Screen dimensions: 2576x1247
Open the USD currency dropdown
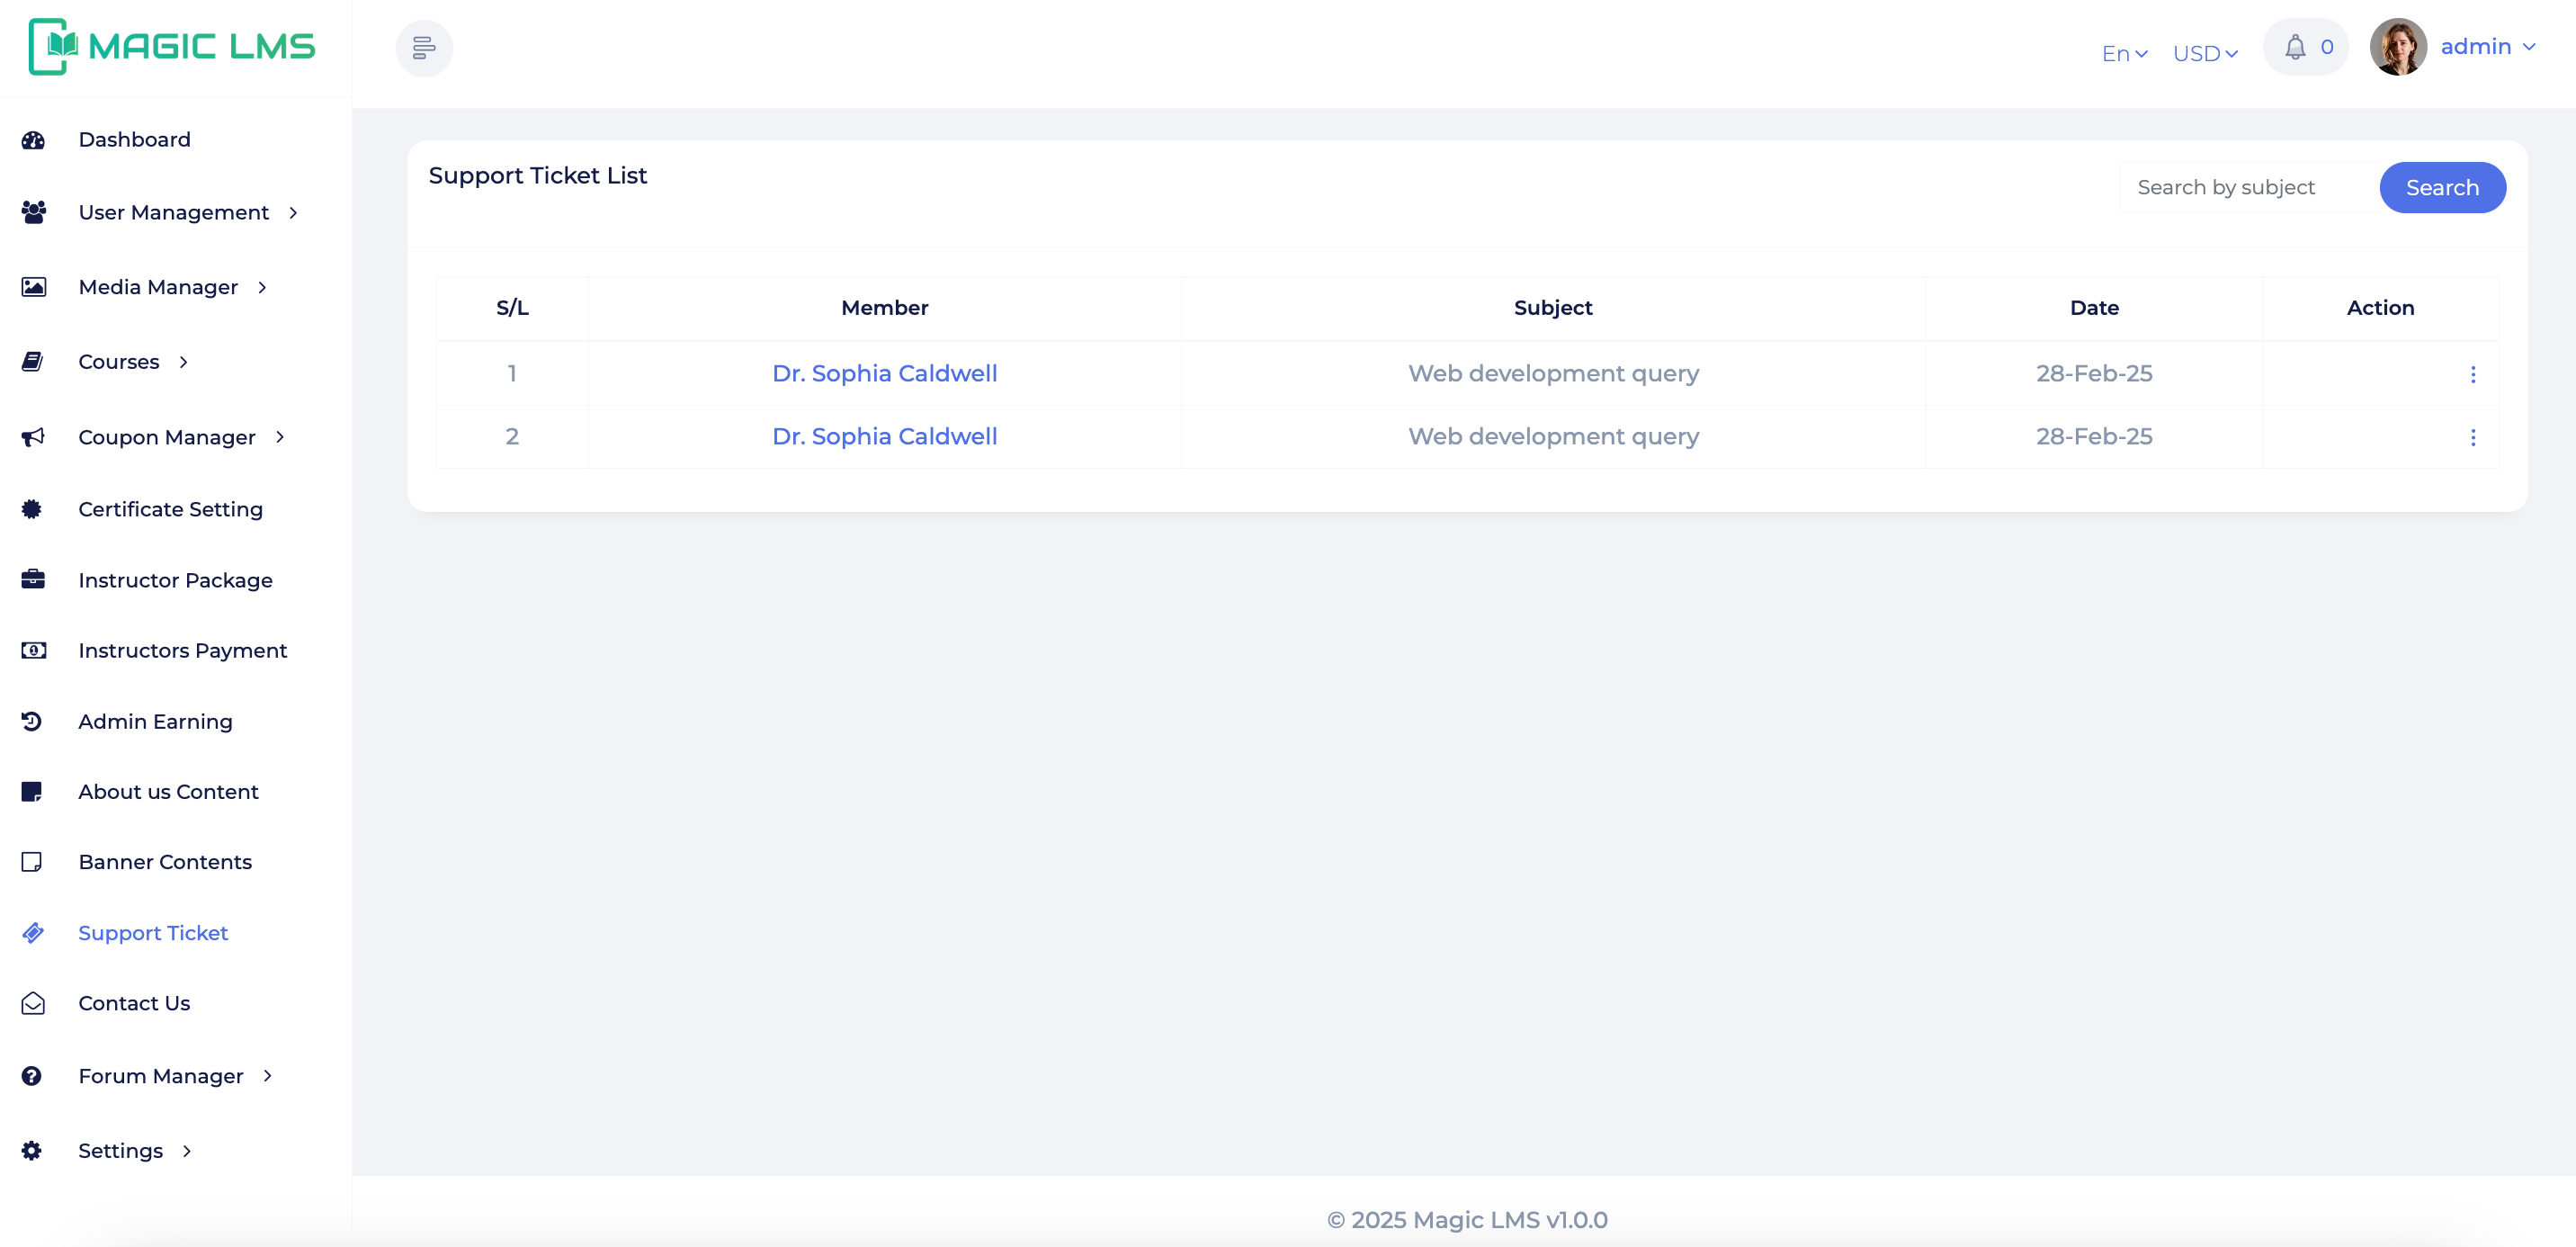(x=2205, y=54)
